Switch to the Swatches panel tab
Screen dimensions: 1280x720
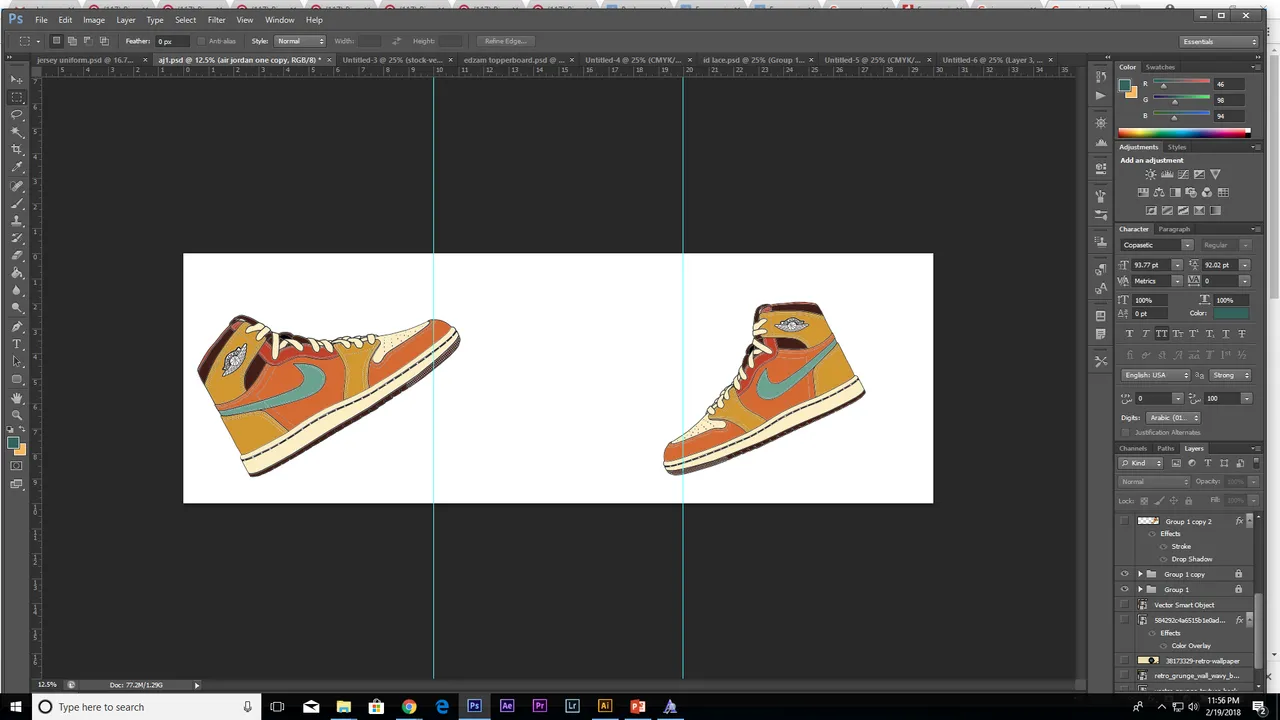pyautogui.click(x=1160, y=67)
